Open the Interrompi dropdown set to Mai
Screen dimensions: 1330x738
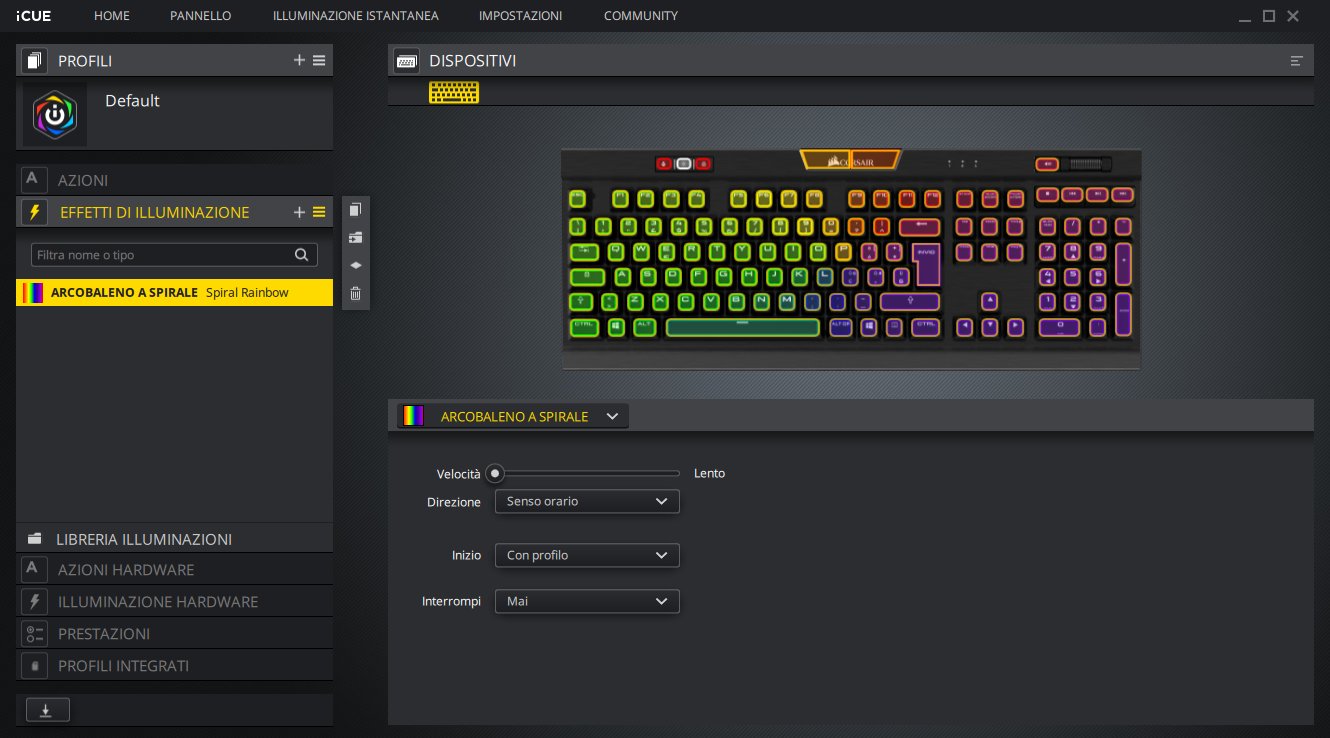[587, 601]
